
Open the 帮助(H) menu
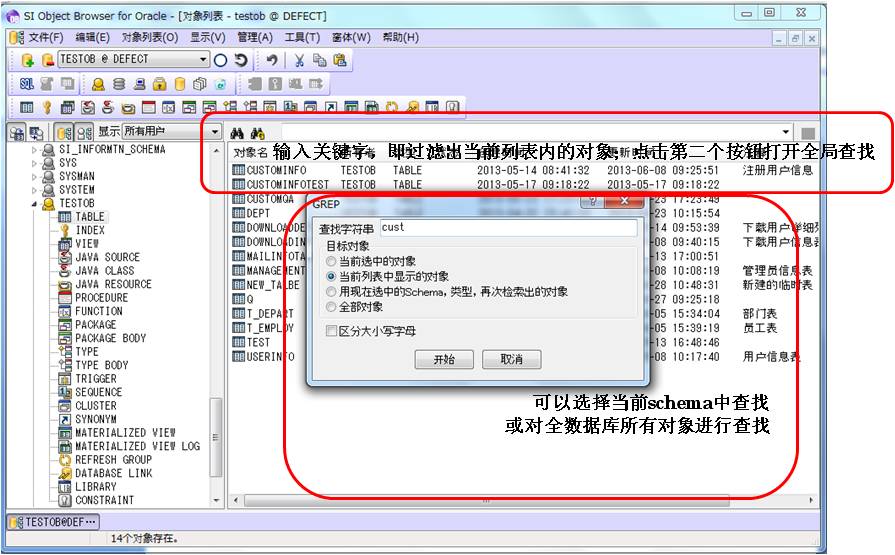click(x=401, y=37)
